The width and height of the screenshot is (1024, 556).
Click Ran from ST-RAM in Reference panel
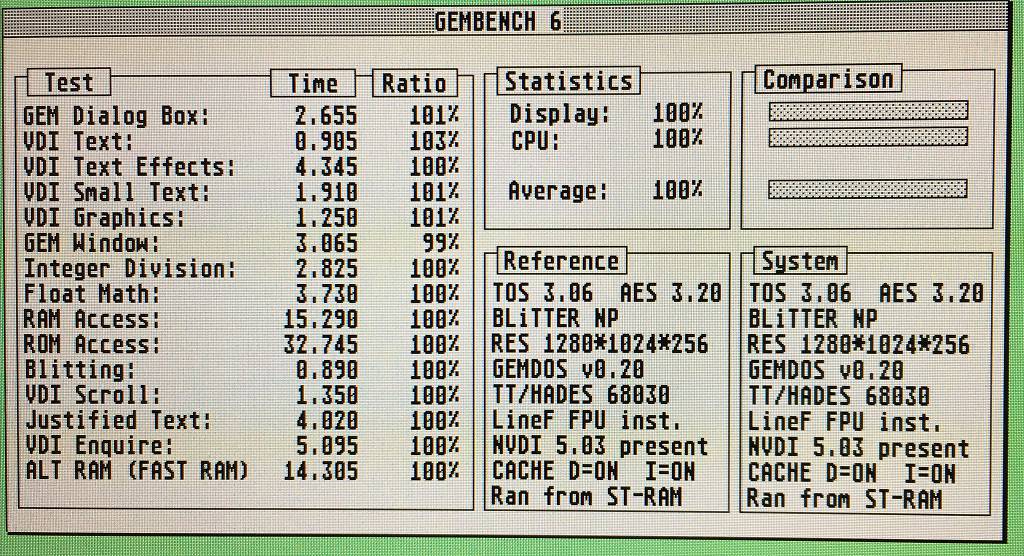(x=586, y=497)
